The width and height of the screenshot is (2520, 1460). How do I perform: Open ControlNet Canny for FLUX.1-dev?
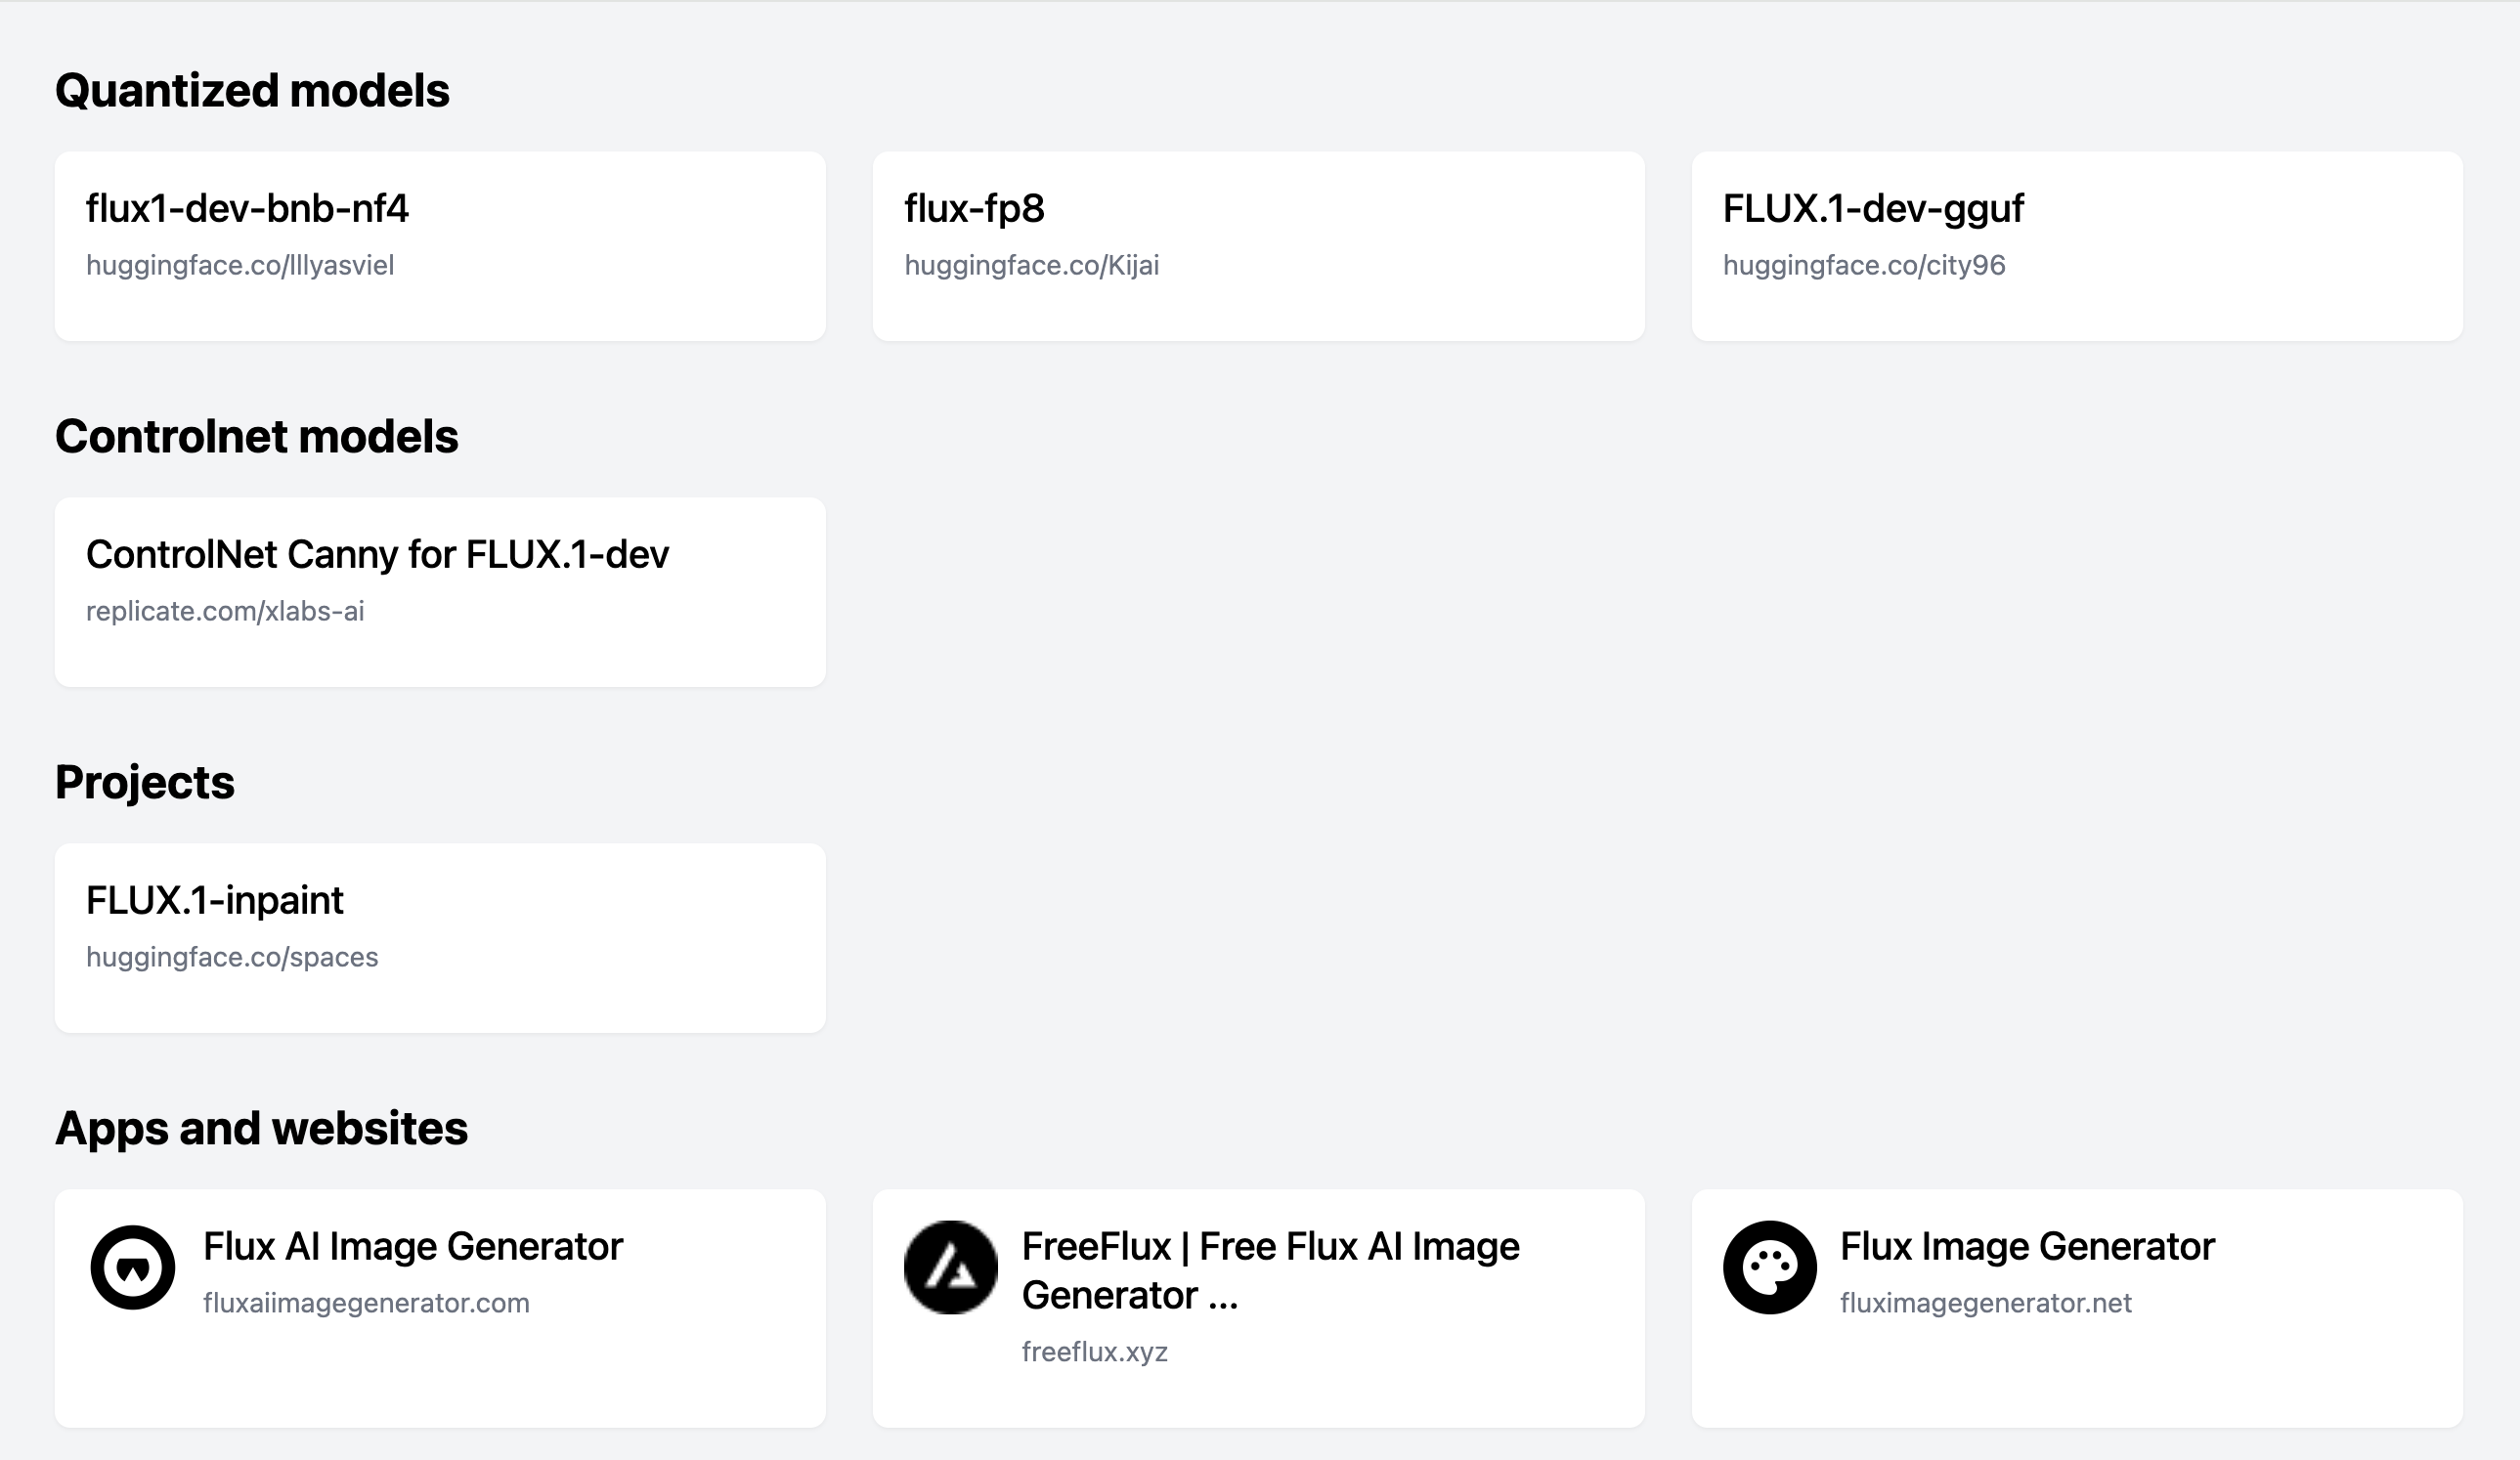pos(377,555)
